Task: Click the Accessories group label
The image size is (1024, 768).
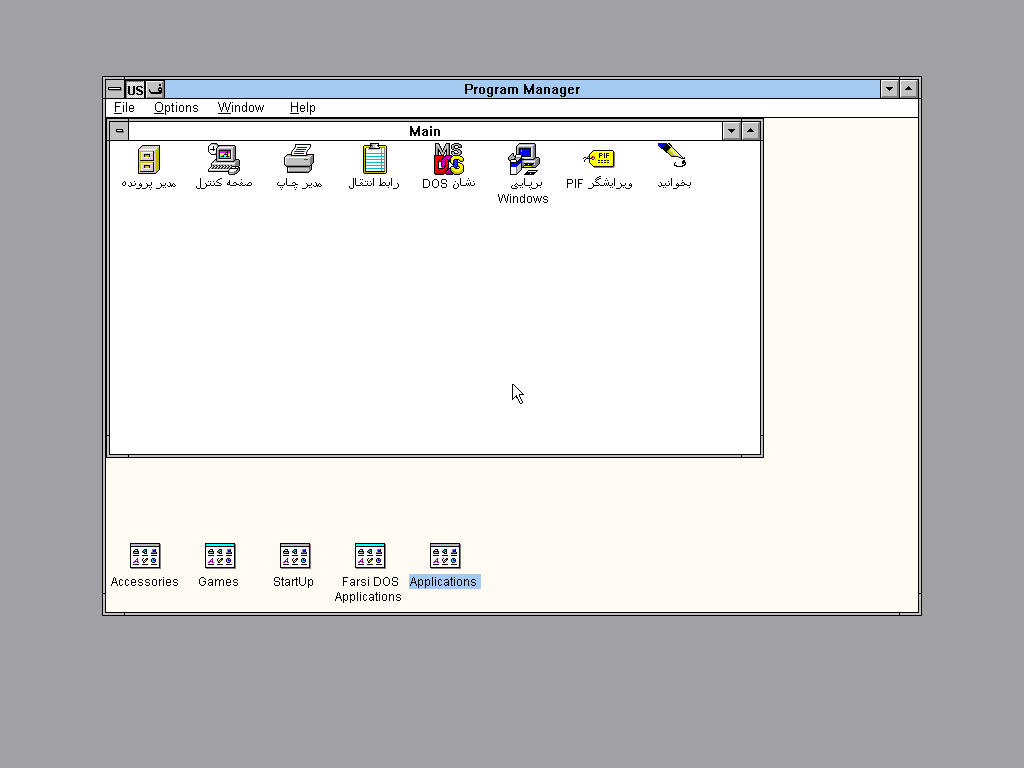Action: point(144,582)
